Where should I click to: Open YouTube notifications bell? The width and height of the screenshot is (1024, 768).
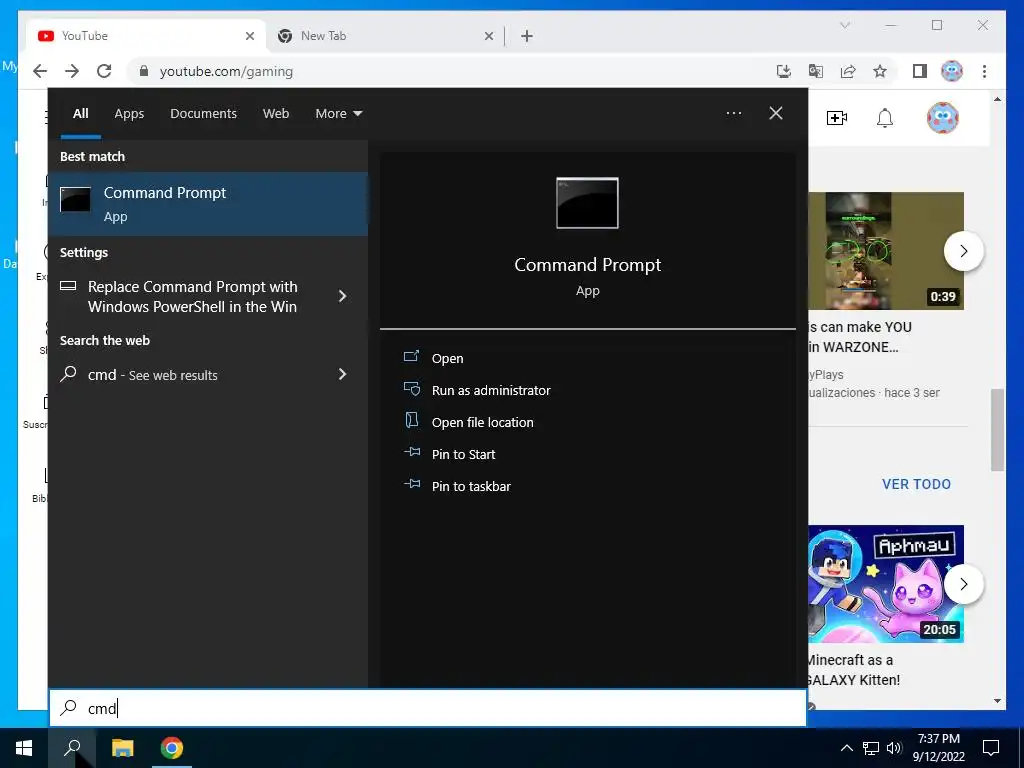[884, 118]
